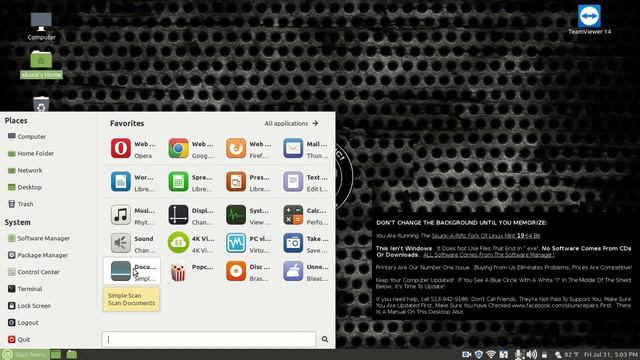
Task: Open Terminal from System list
Action: click(x=25, y=289)
